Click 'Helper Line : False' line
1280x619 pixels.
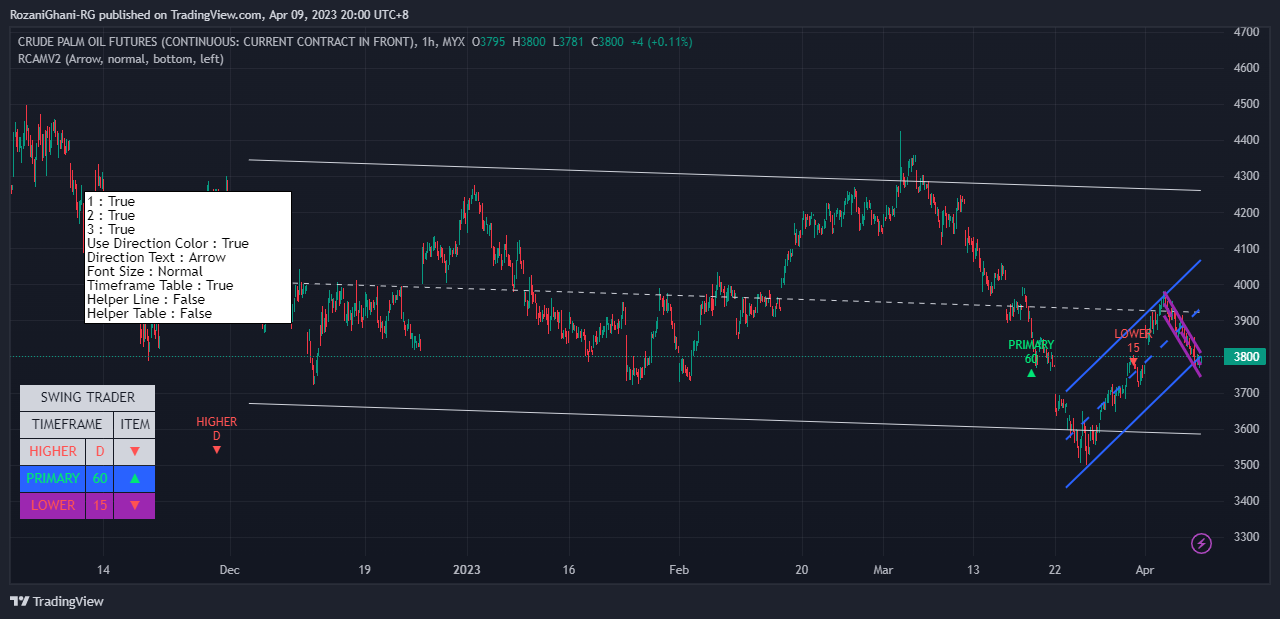(146, 299)
